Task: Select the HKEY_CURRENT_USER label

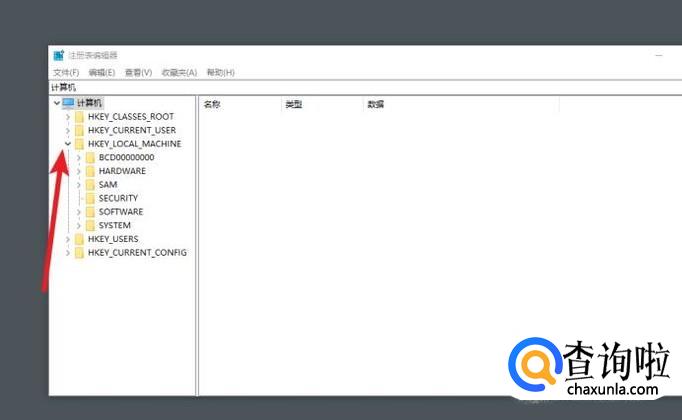Action: point(132,130)
